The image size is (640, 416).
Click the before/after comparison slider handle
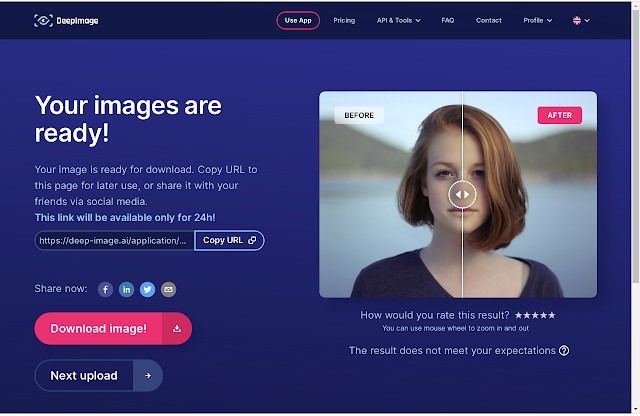(x=462, y=194)
